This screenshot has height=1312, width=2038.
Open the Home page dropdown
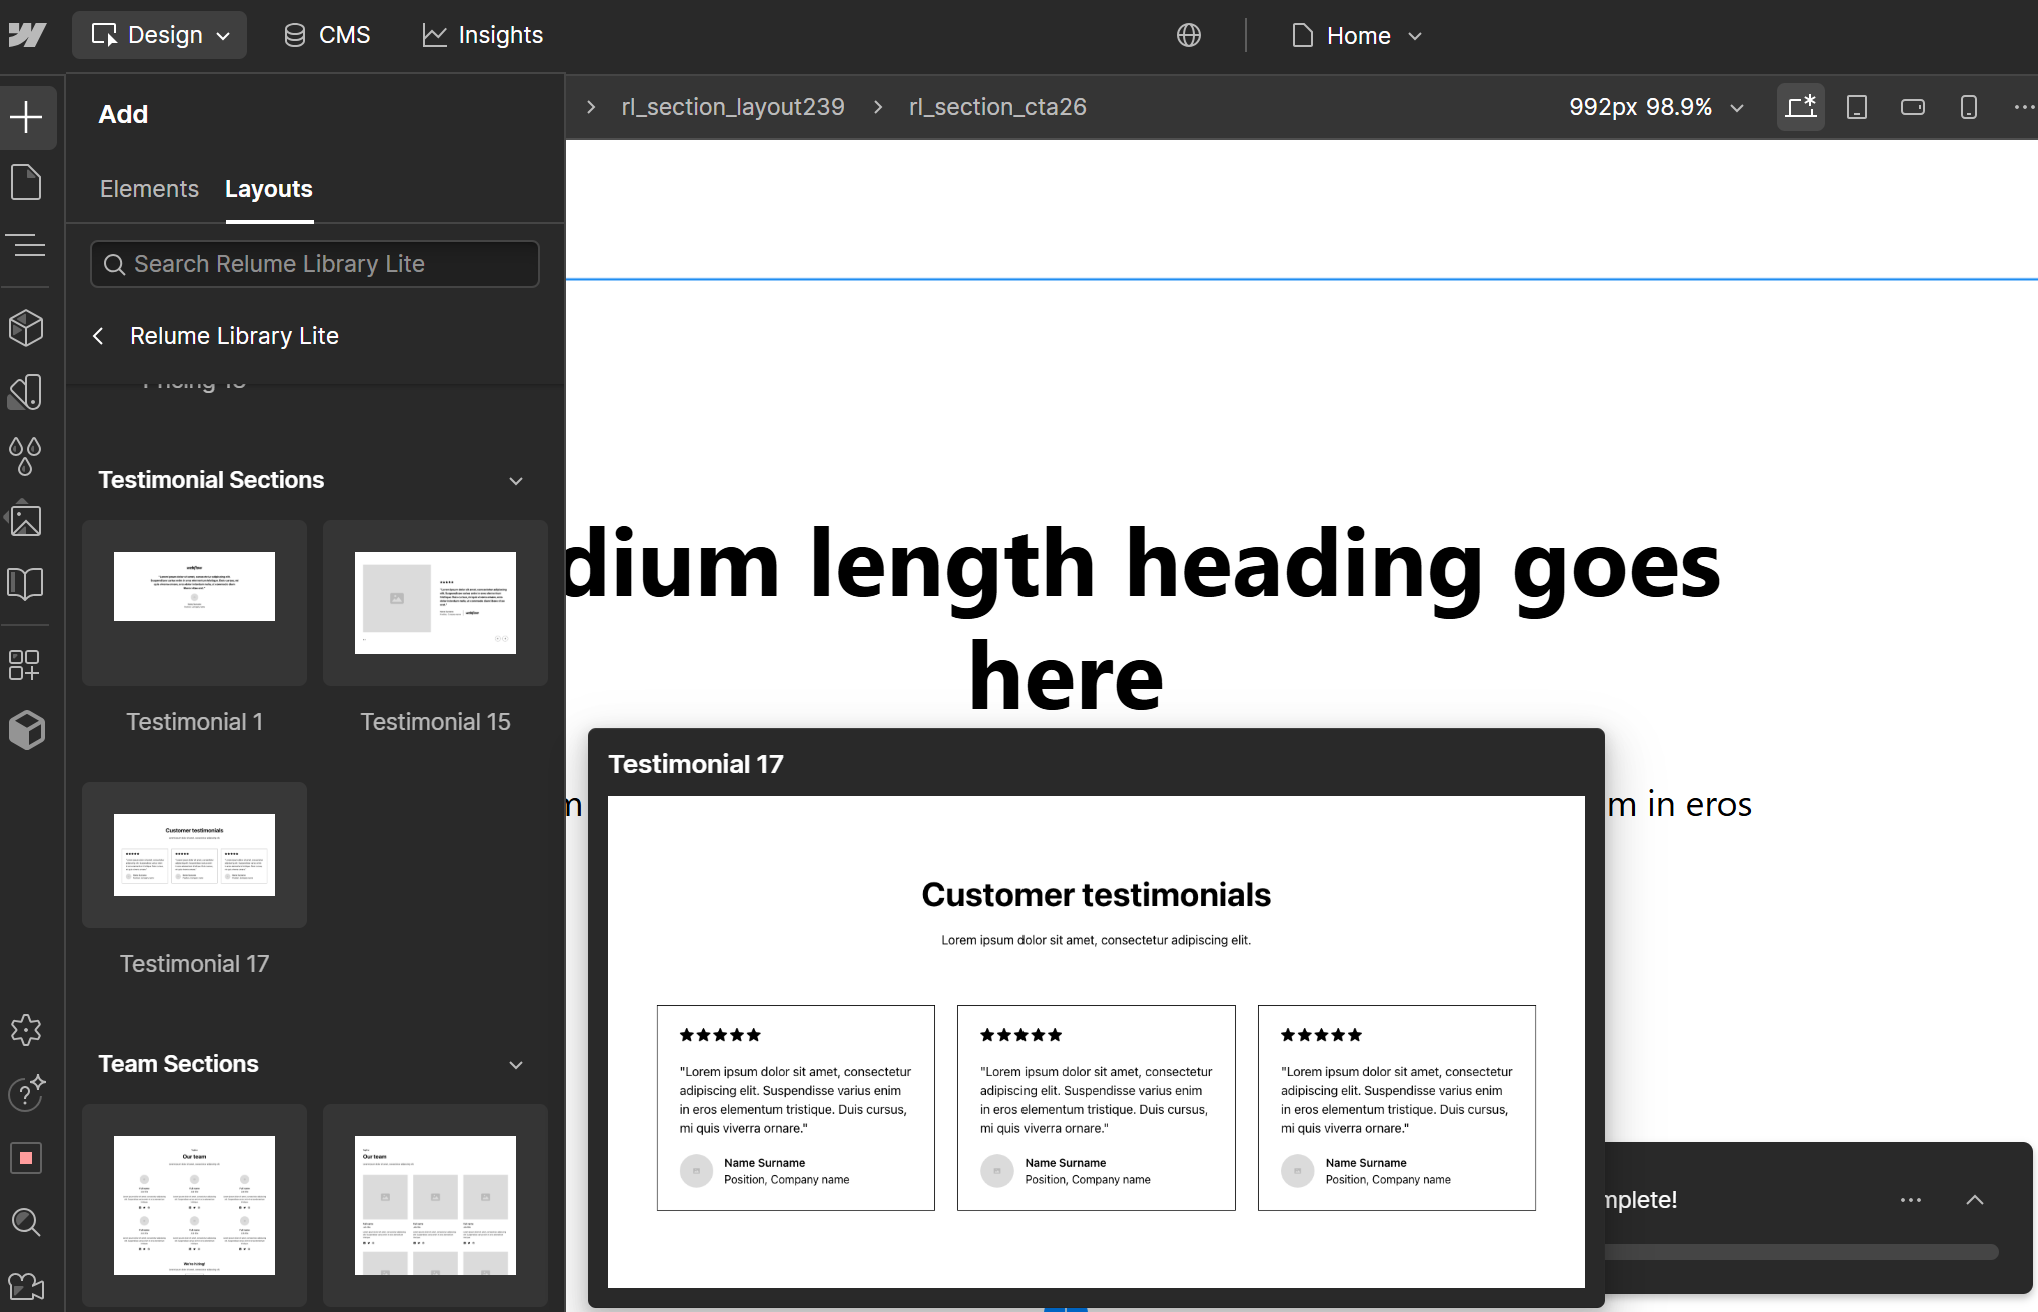click(1357, 36)
